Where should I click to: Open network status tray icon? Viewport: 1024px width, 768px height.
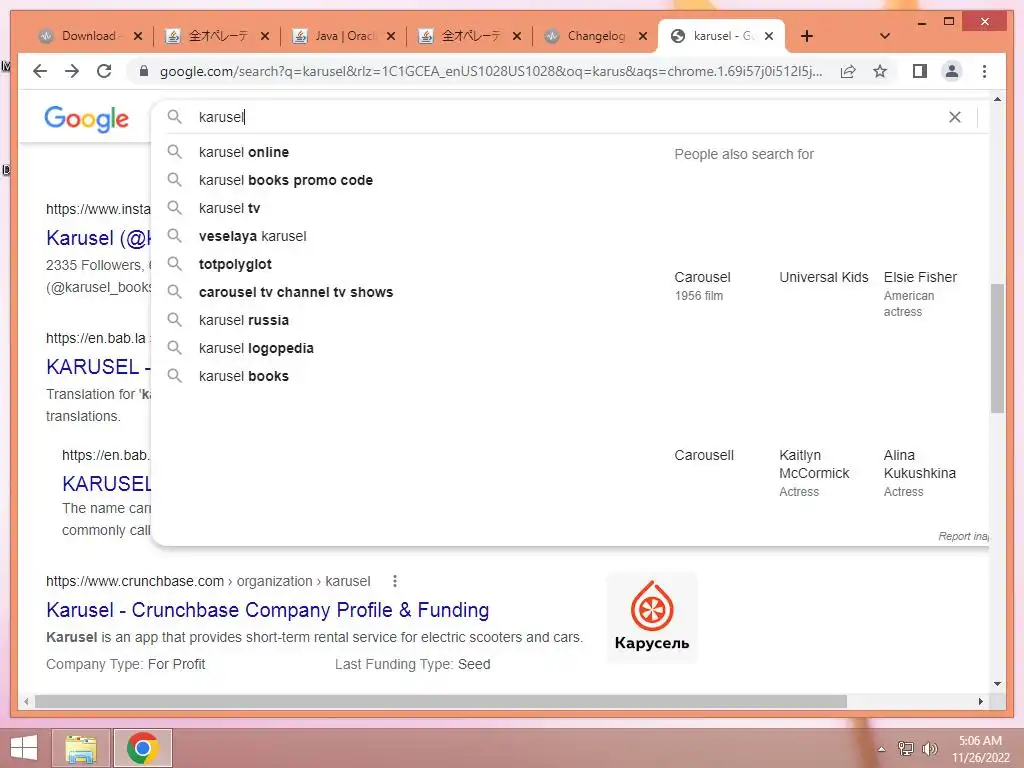906,748
